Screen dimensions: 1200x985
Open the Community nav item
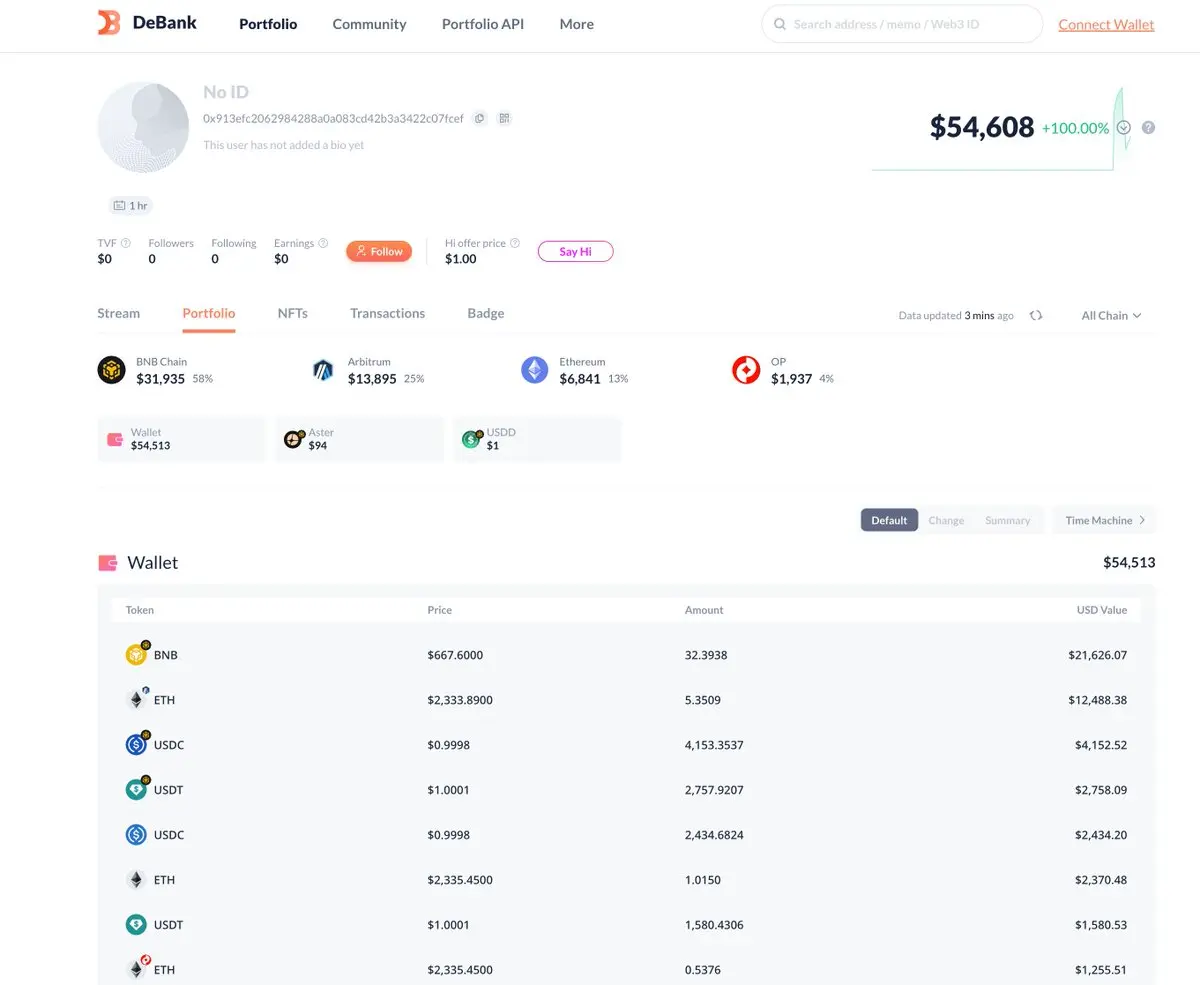tap(369, 24)
